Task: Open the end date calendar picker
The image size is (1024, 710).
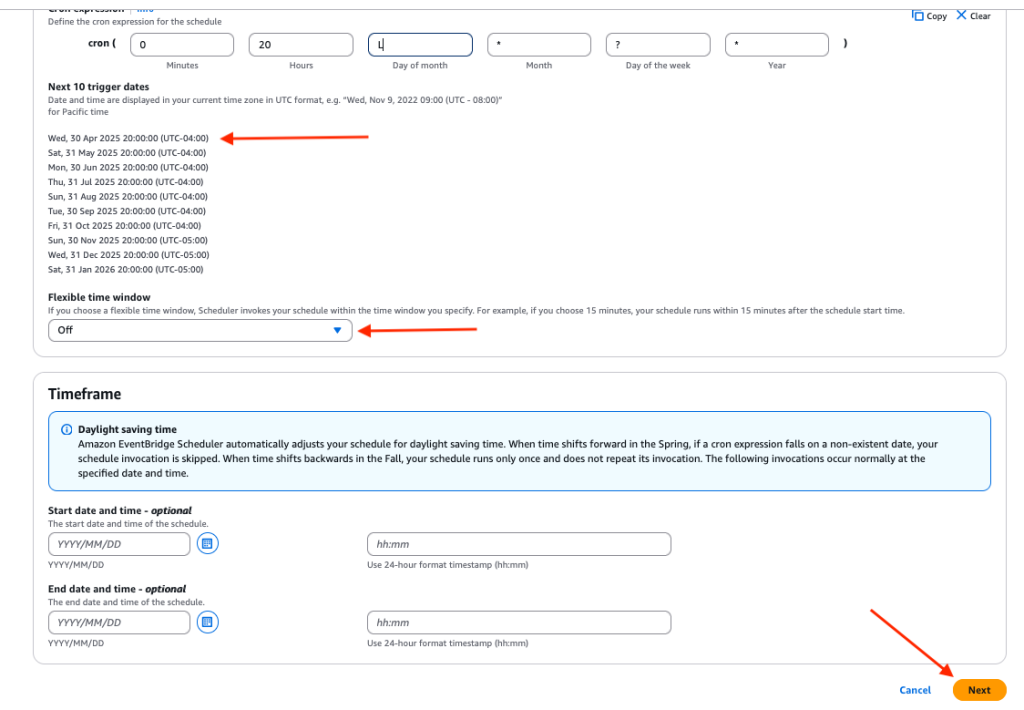Action: (207, 622)
